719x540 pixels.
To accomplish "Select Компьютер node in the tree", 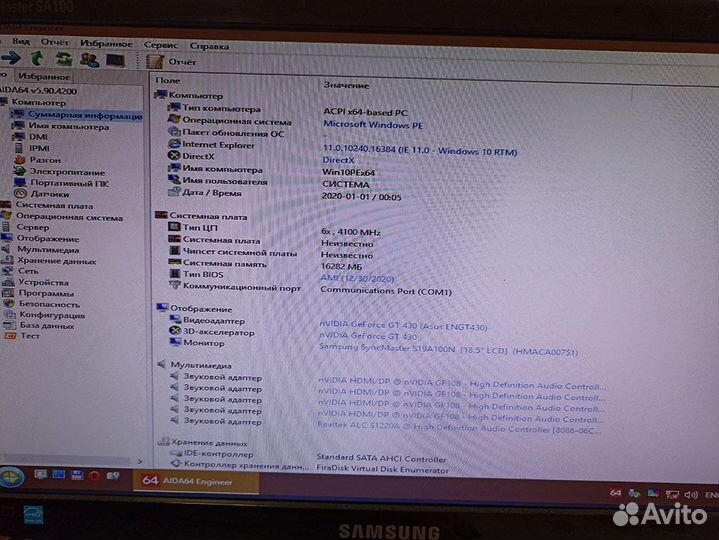I will (x=39, y=102).
